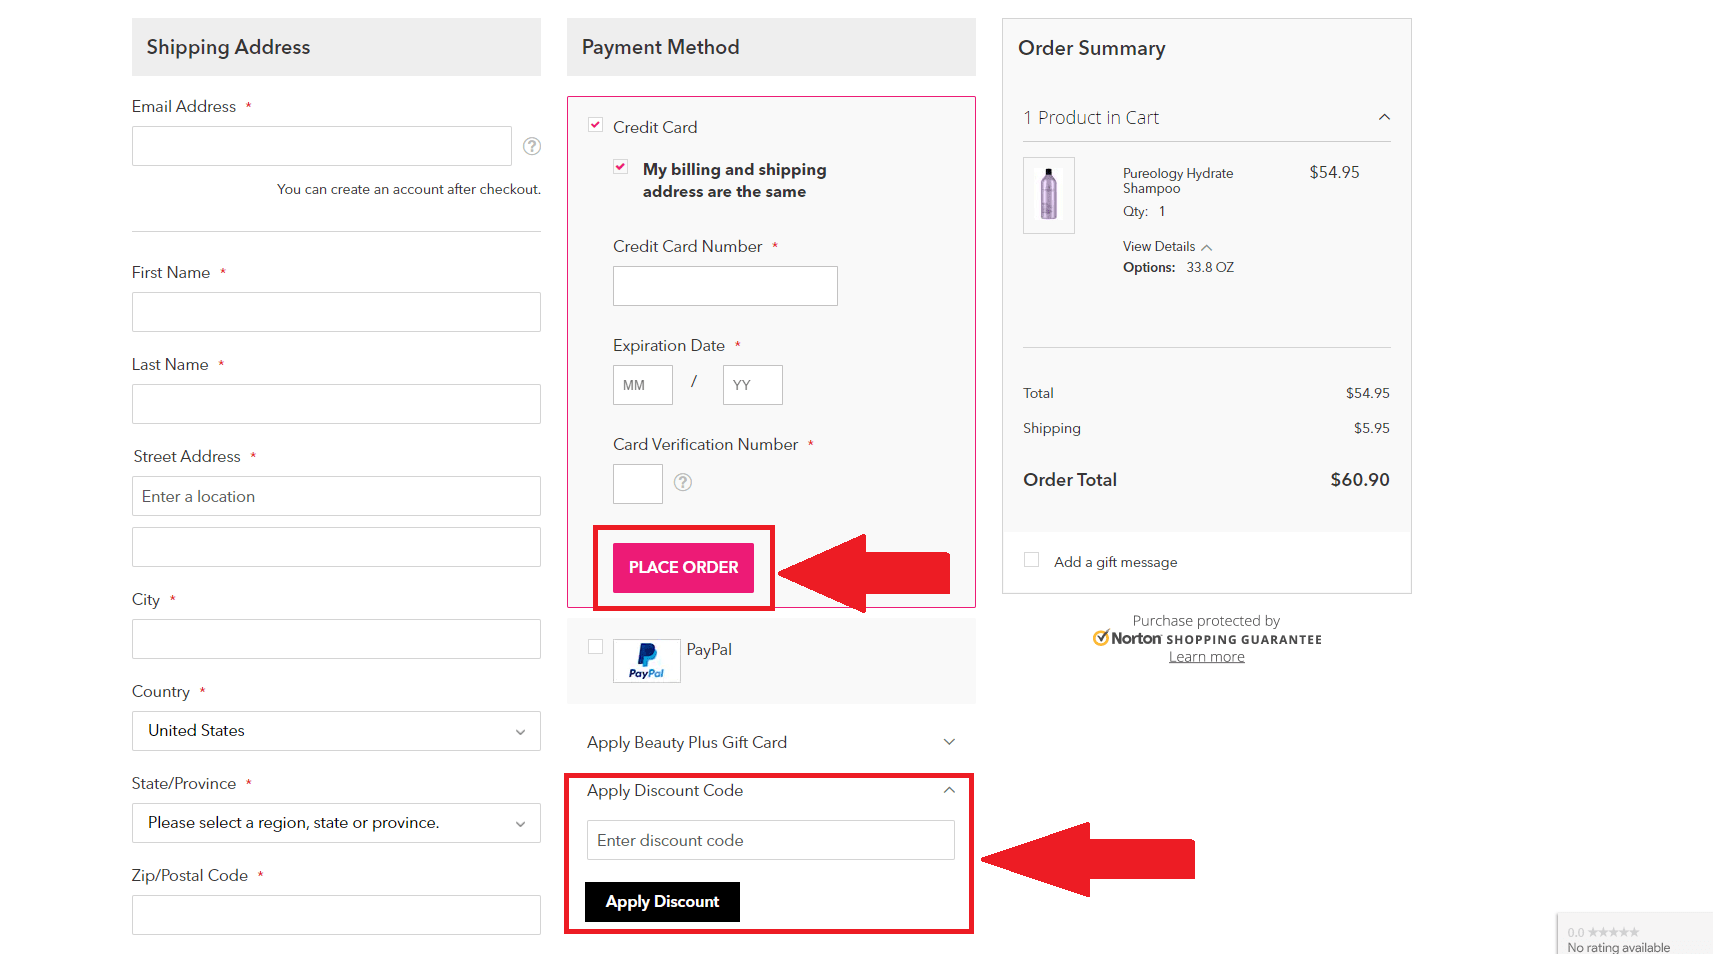
Task: Select the PayPal payment checkbox
Action: (596, 647)
